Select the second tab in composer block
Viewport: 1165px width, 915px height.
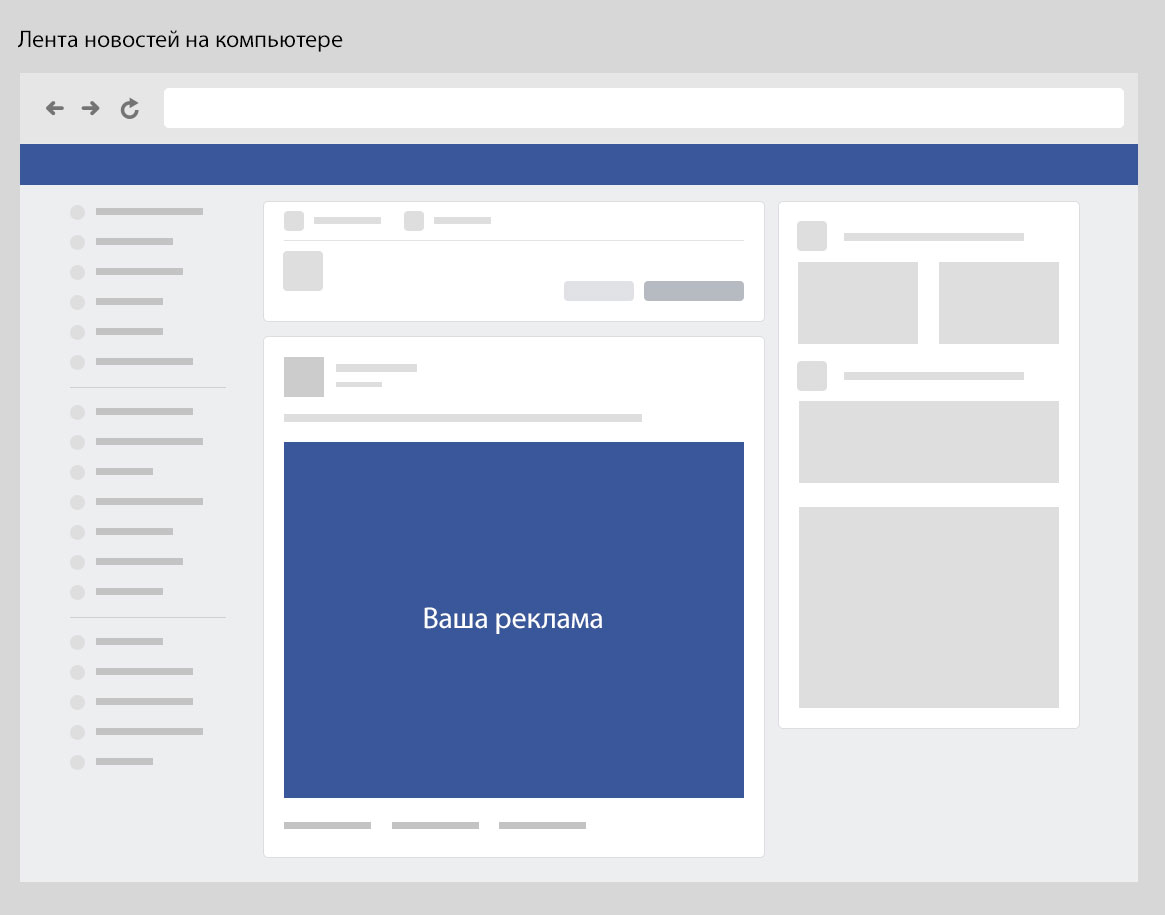click(x=448, y=221)
